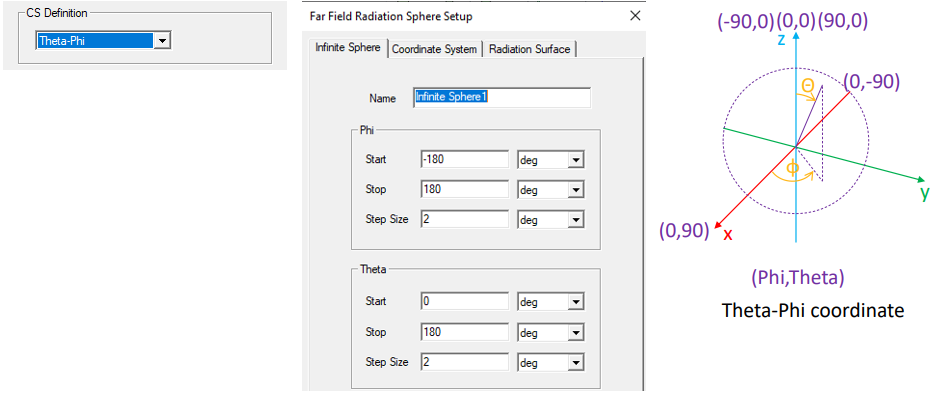Viewport: 933px width, 393px height.
Task: Expand the Phi Start unit dropdown
Action: 550,160
